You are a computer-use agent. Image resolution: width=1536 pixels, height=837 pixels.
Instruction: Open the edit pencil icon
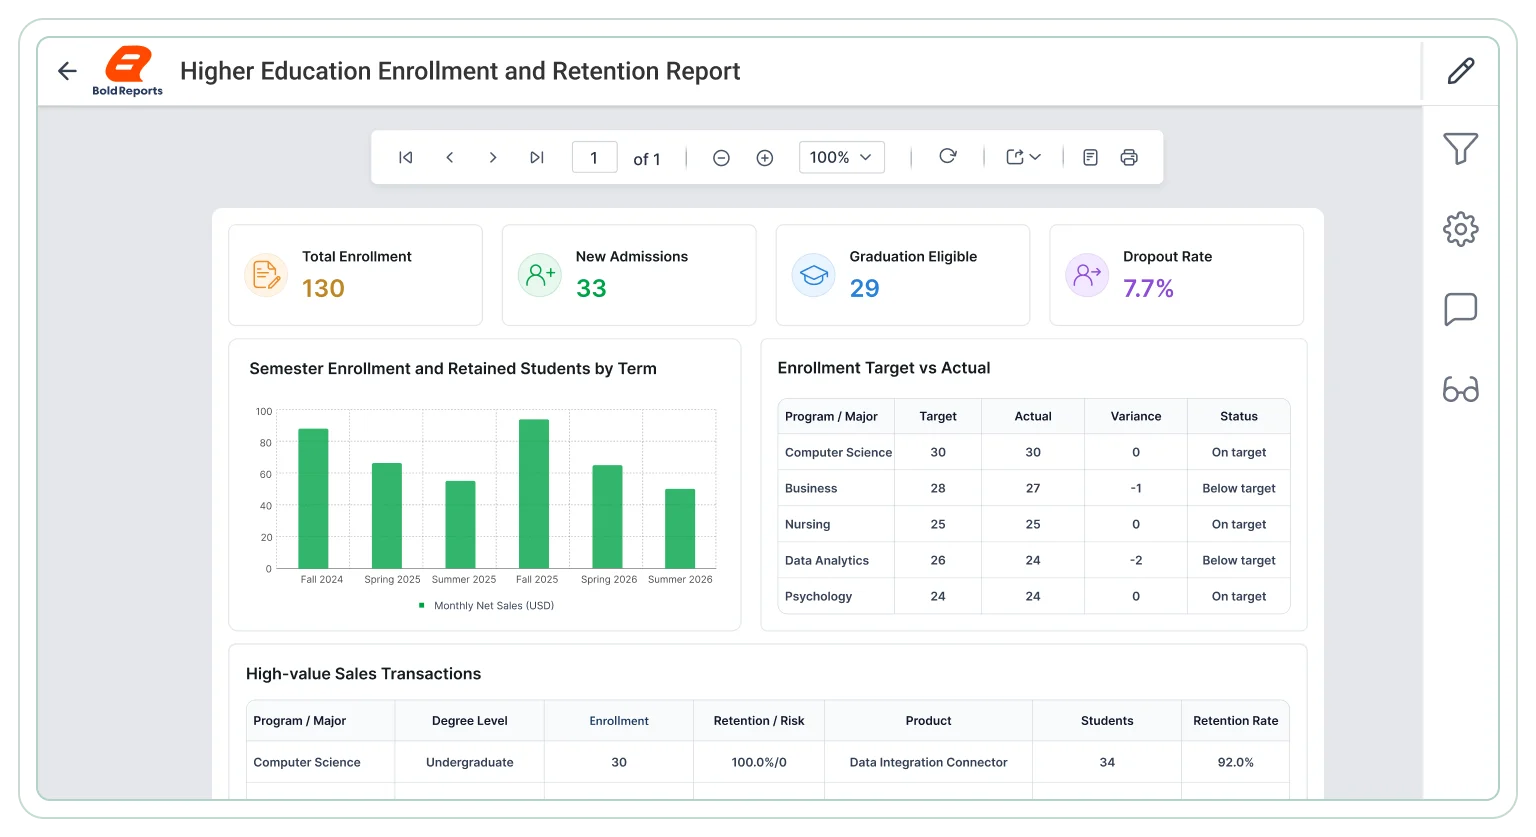(1461, 71)
